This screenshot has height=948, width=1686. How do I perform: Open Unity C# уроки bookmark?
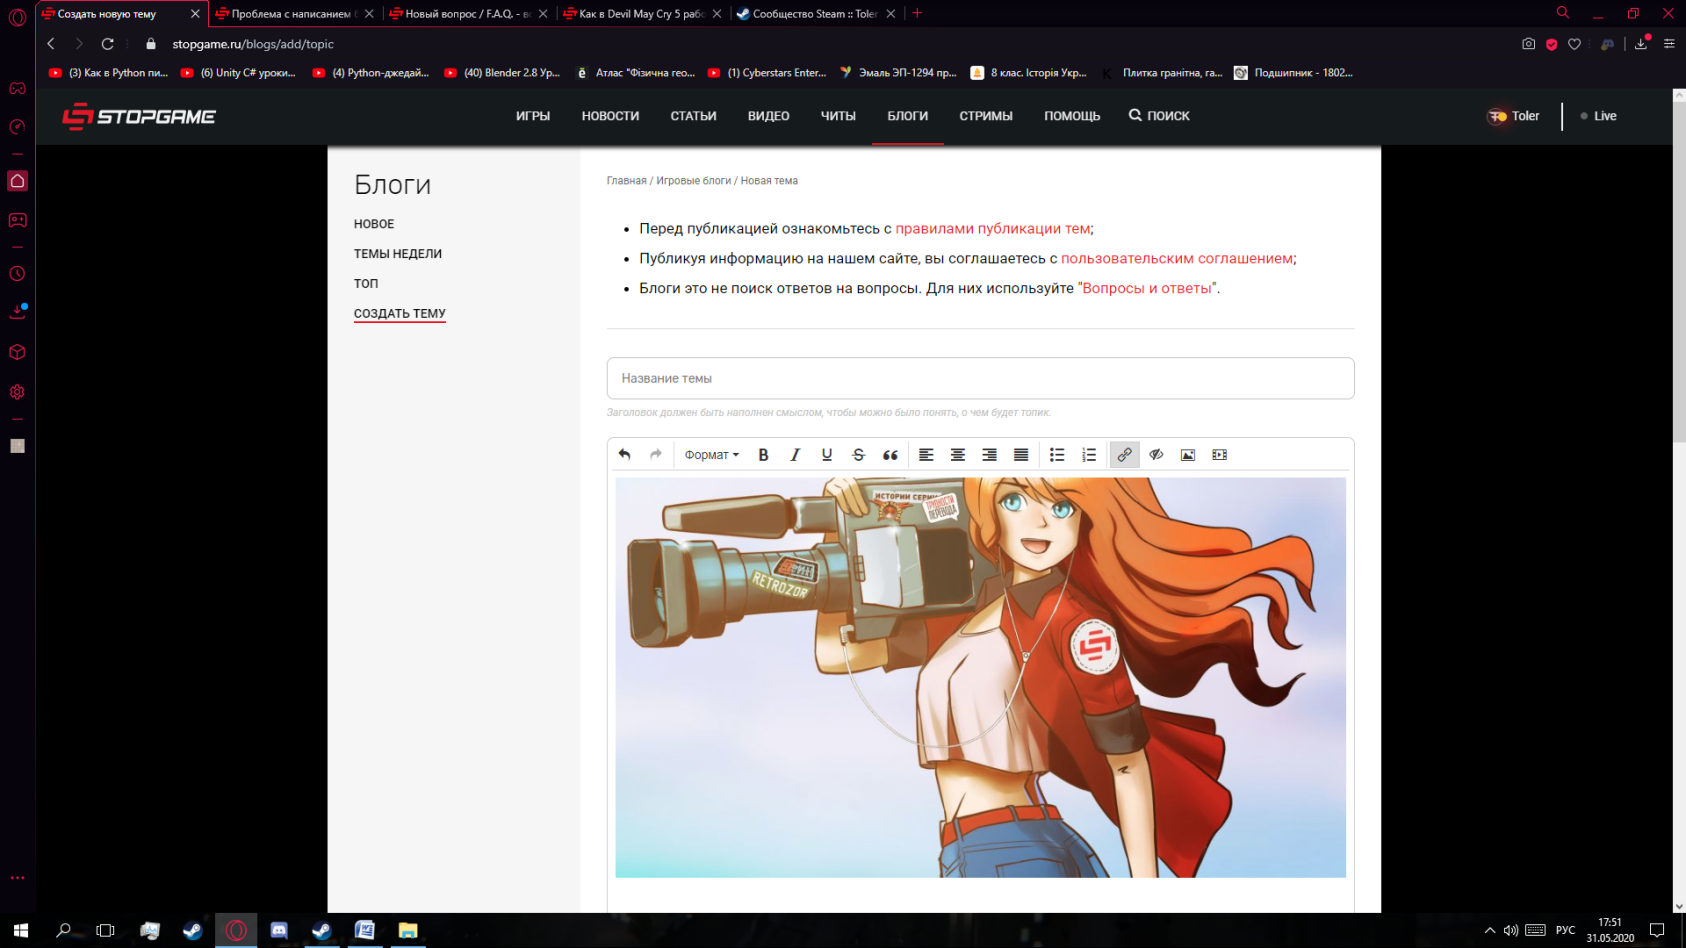tap(238, 73)
